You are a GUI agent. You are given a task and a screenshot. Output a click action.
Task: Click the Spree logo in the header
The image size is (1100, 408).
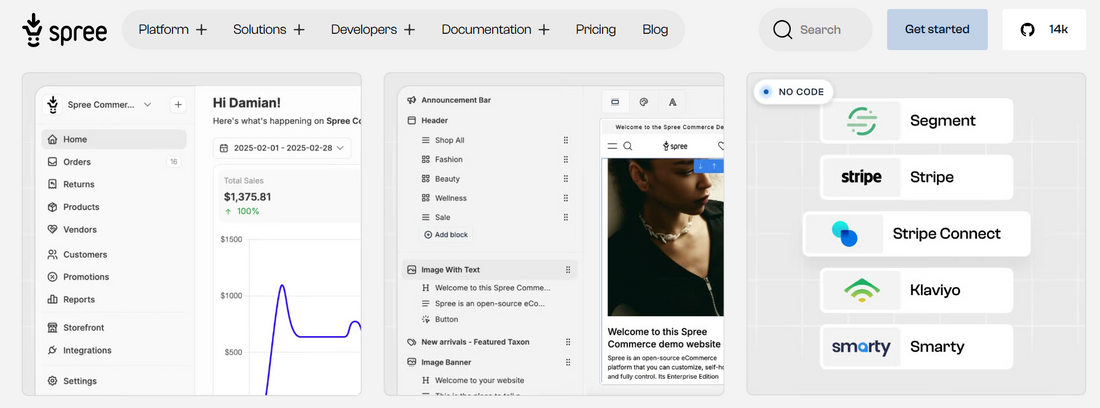(x=64, y=30)
